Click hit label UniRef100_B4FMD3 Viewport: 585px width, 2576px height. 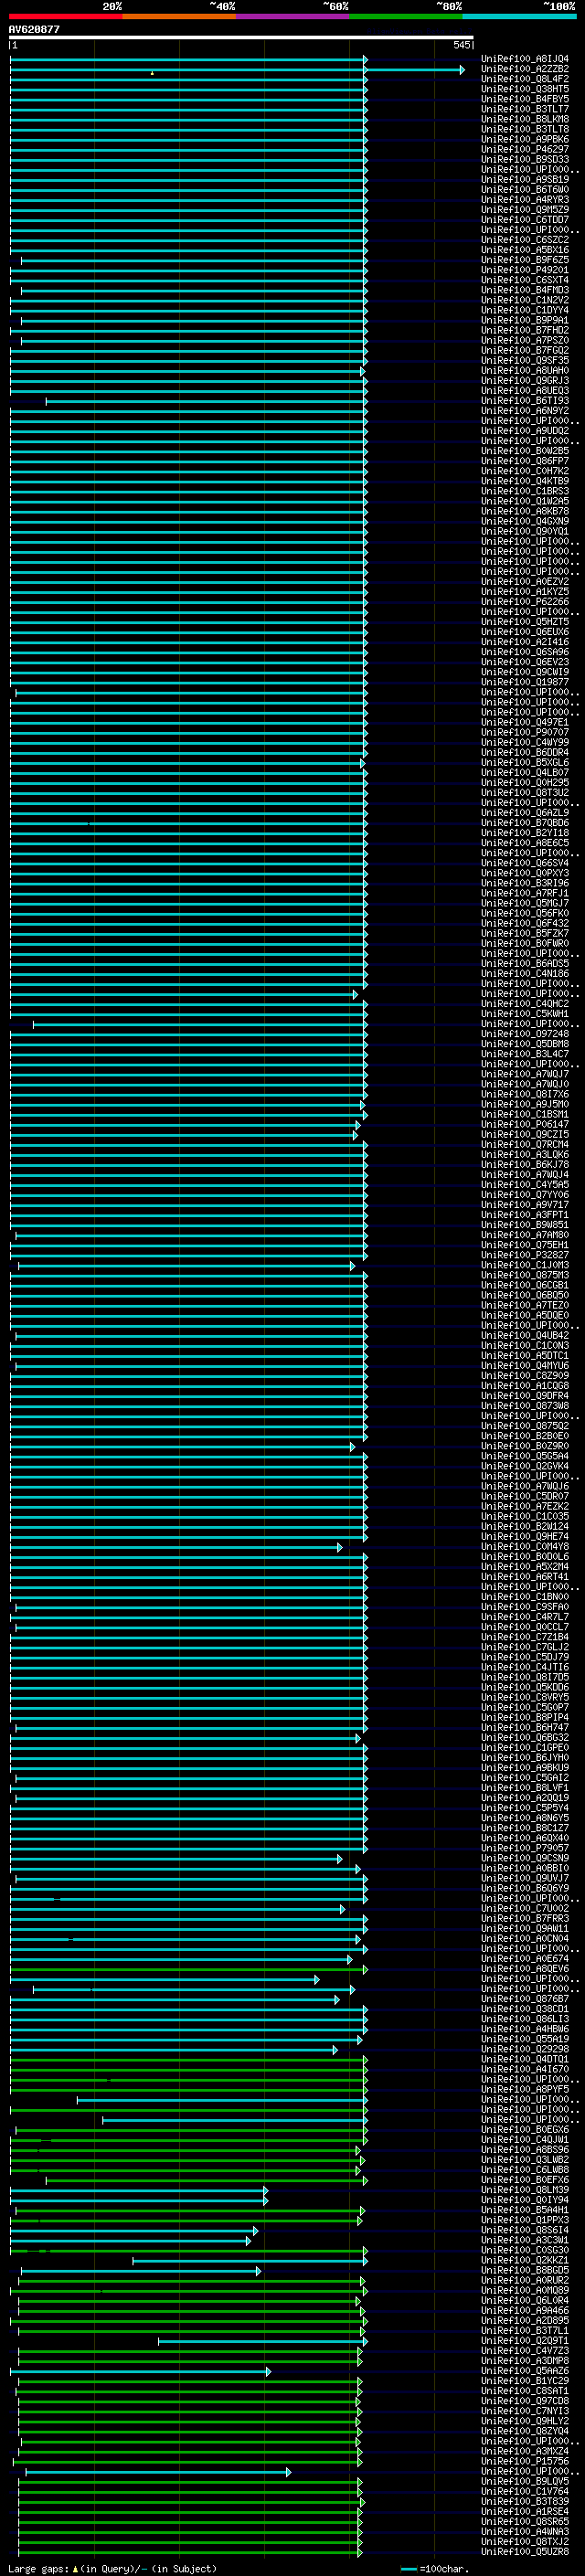[525, 290]
